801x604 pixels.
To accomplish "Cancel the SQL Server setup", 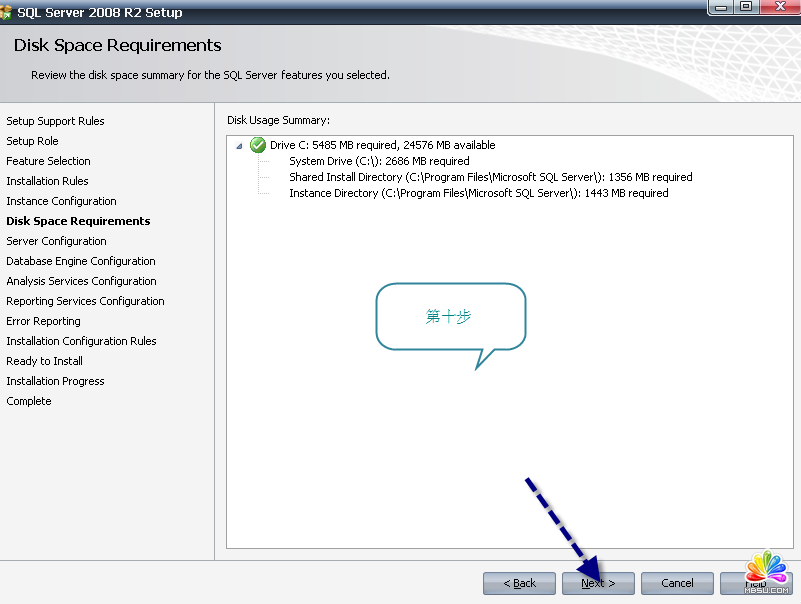I will [x=677, y=583].
